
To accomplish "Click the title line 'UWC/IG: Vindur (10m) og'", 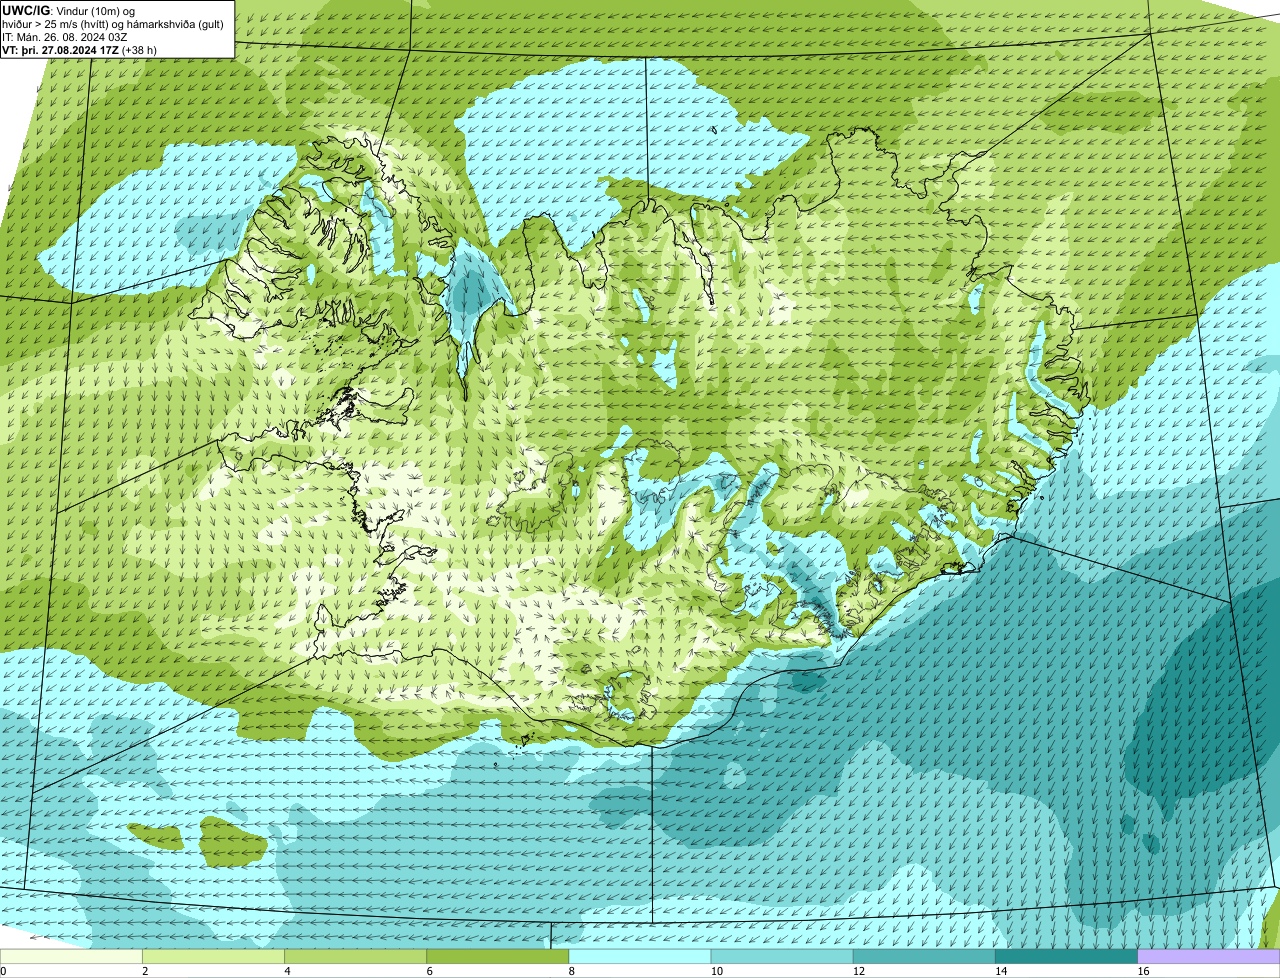I will pyautogui.click(x=69, y=10).
